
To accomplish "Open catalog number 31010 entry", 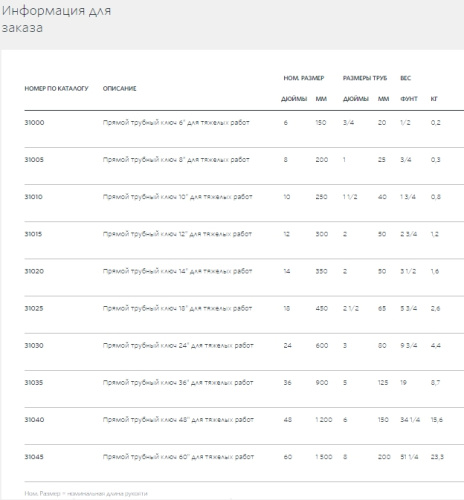I will [x=33, y=197].
